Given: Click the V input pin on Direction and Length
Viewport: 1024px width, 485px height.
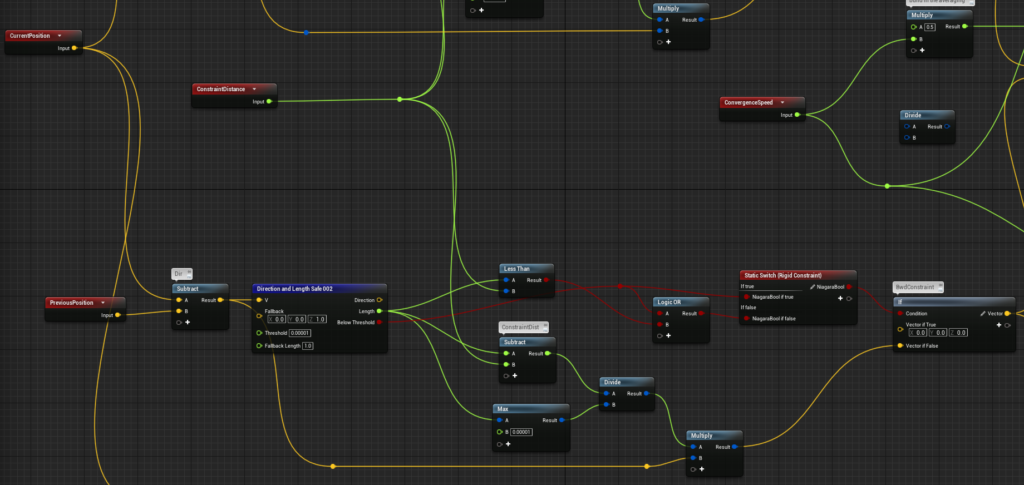Looking at the screenshot, I should point(259,300).
